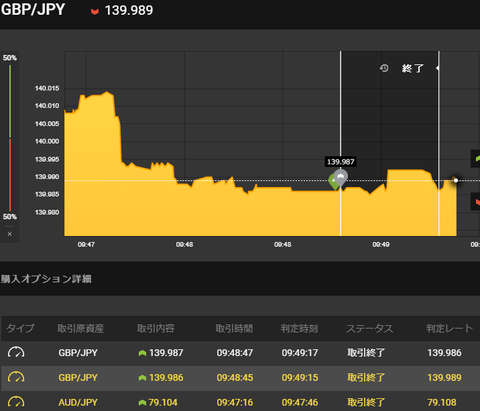The image size is (480, 411).
Task: Click the 終了 label on the chart
Action: pyautogui.click(x=413, y=68)
